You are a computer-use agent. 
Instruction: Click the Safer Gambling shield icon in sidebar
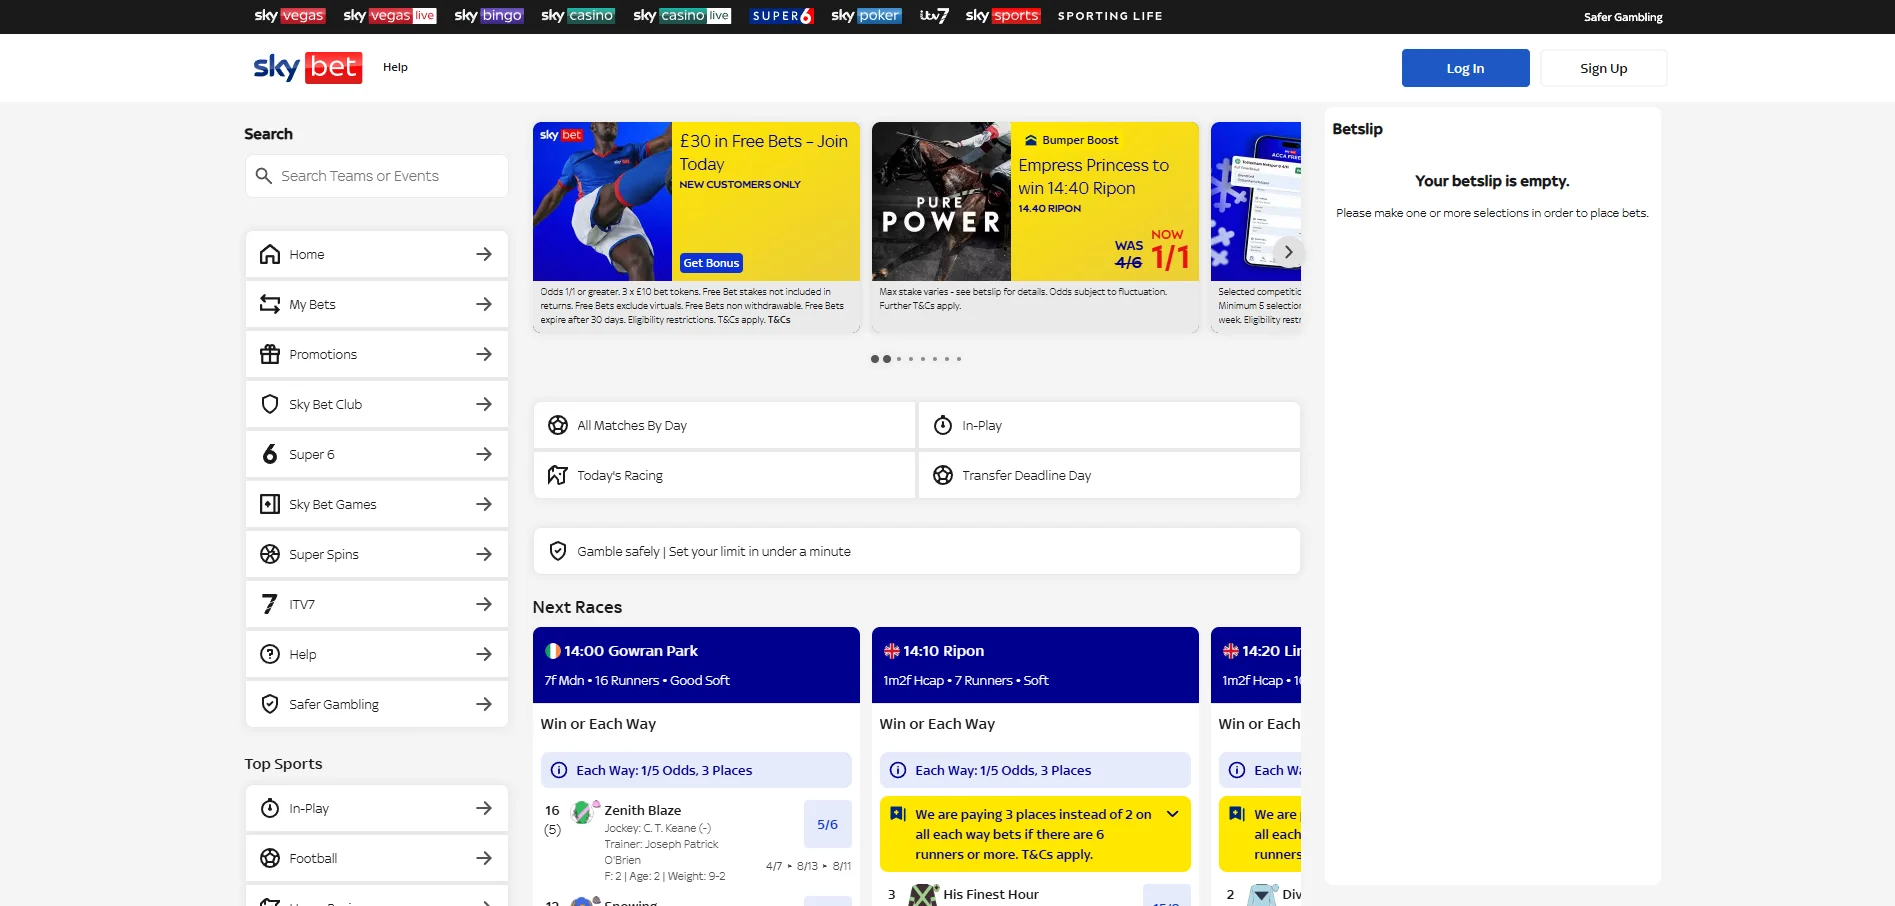[270, 704]
